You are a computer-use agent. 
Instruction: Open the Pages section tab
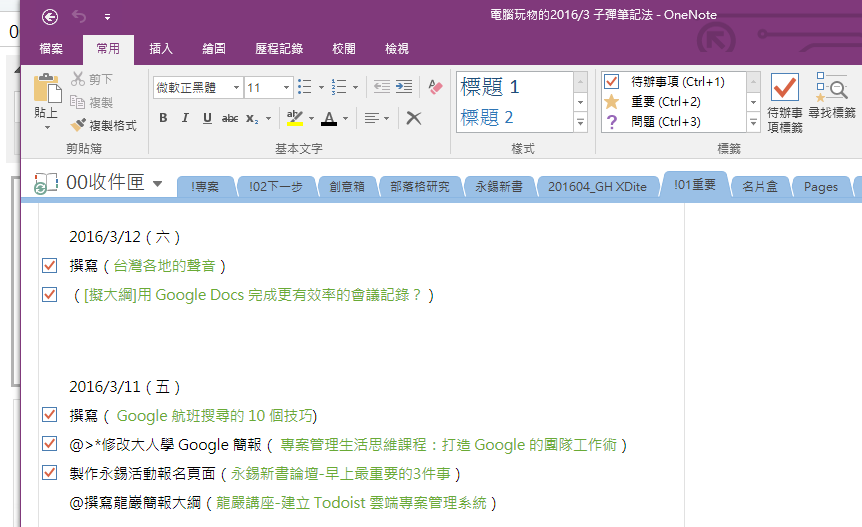(820, 187)
